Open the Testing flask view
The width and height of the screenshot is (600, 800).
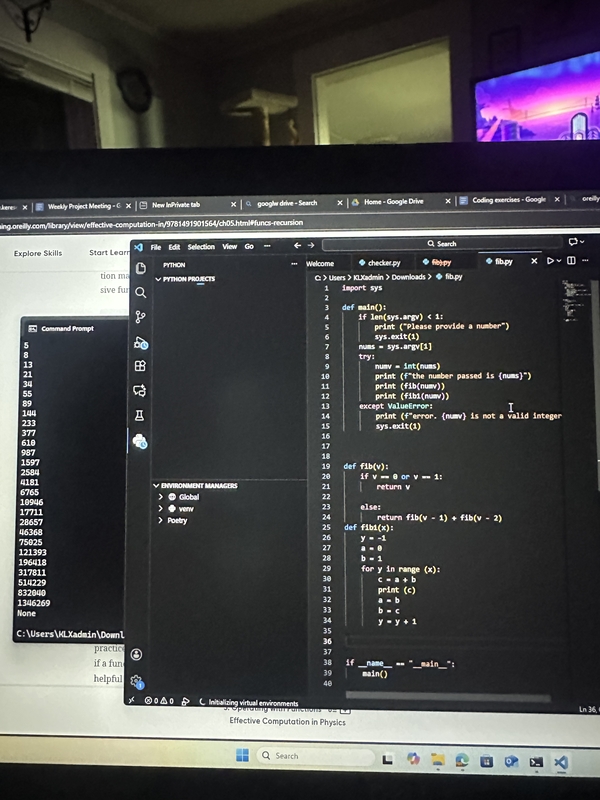click(140, 415)
